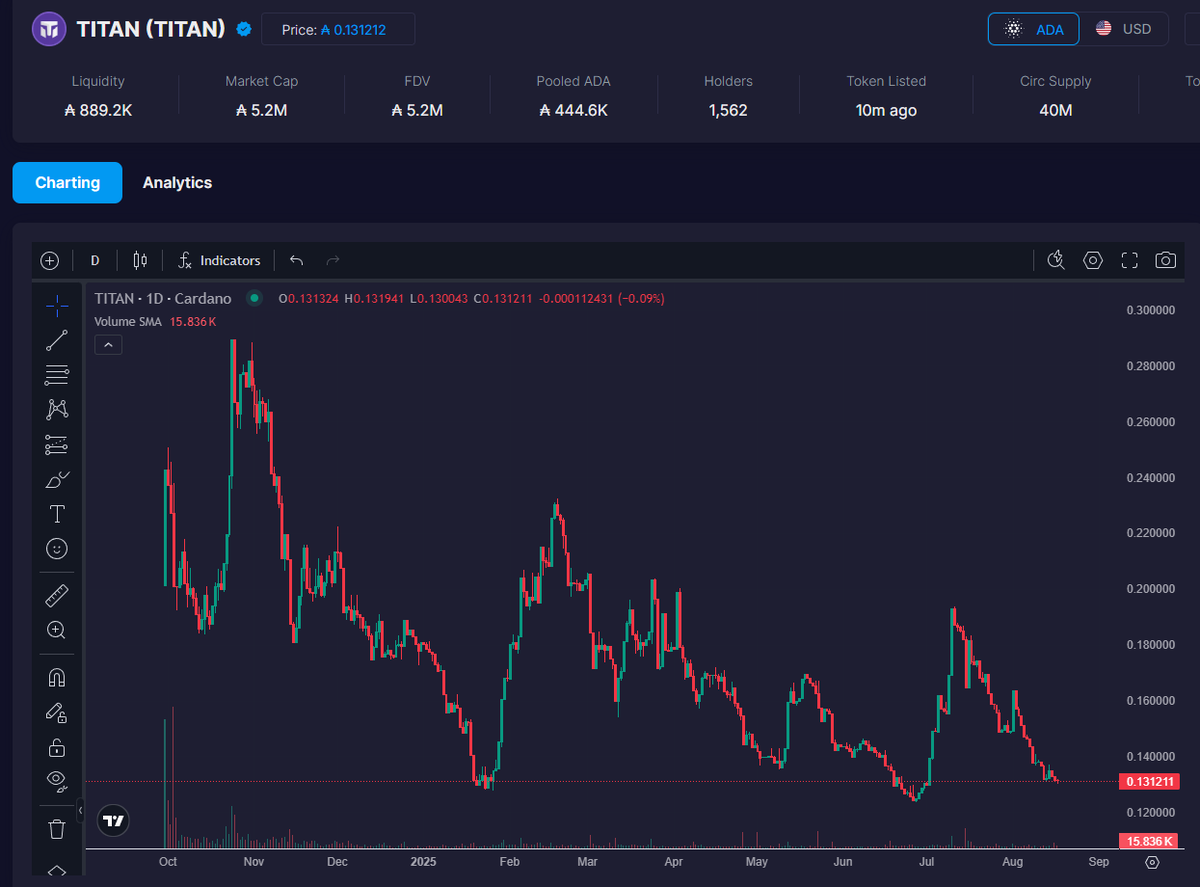Click the verified badge next to TITAN
Screen dimensions: 1200x887
click(243, 29)
